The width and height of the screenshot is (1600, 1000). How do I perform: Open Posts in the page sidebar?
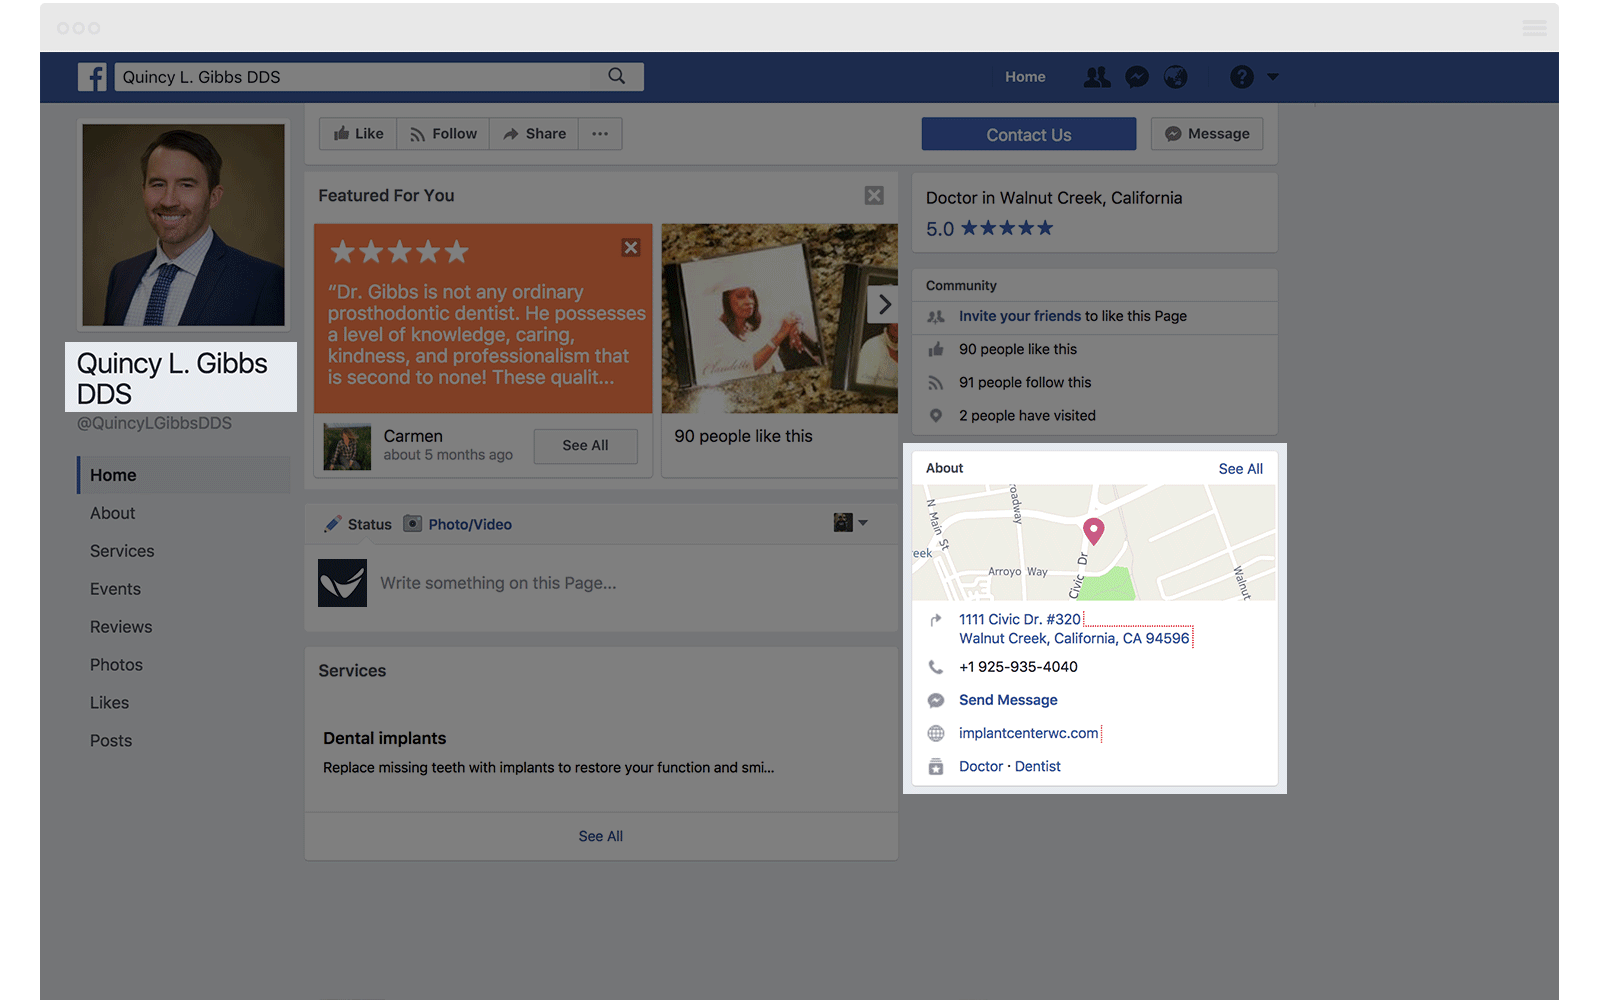click(x=111, y=741)
